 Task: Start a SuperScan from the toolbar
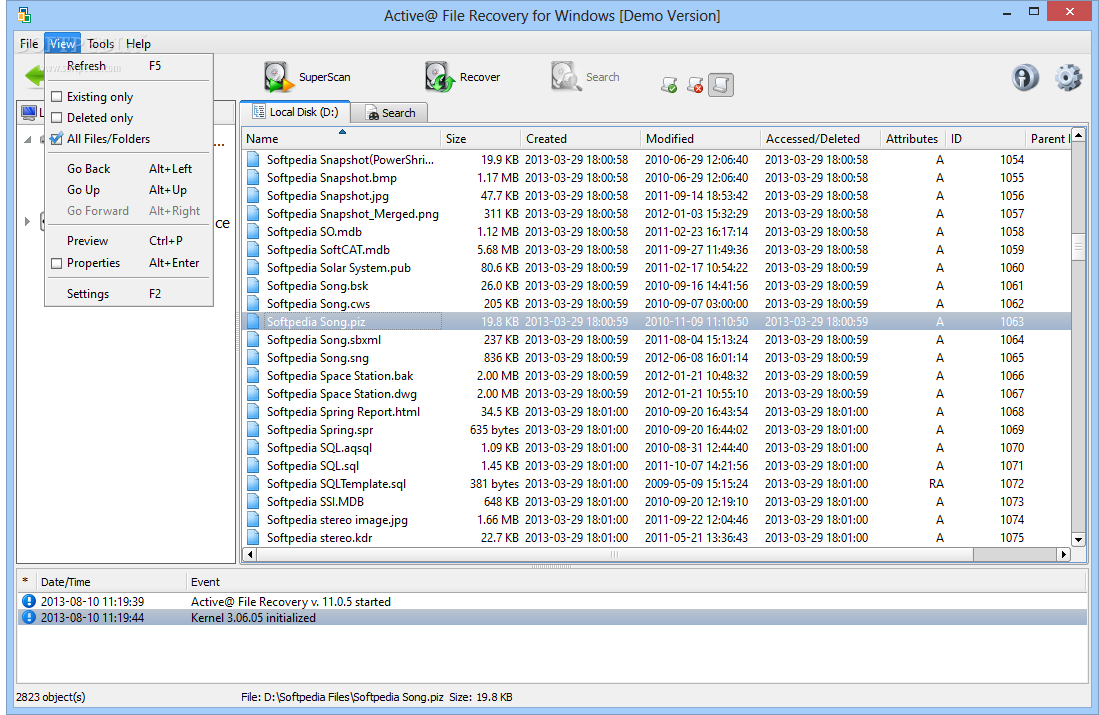tap(307, 77)
